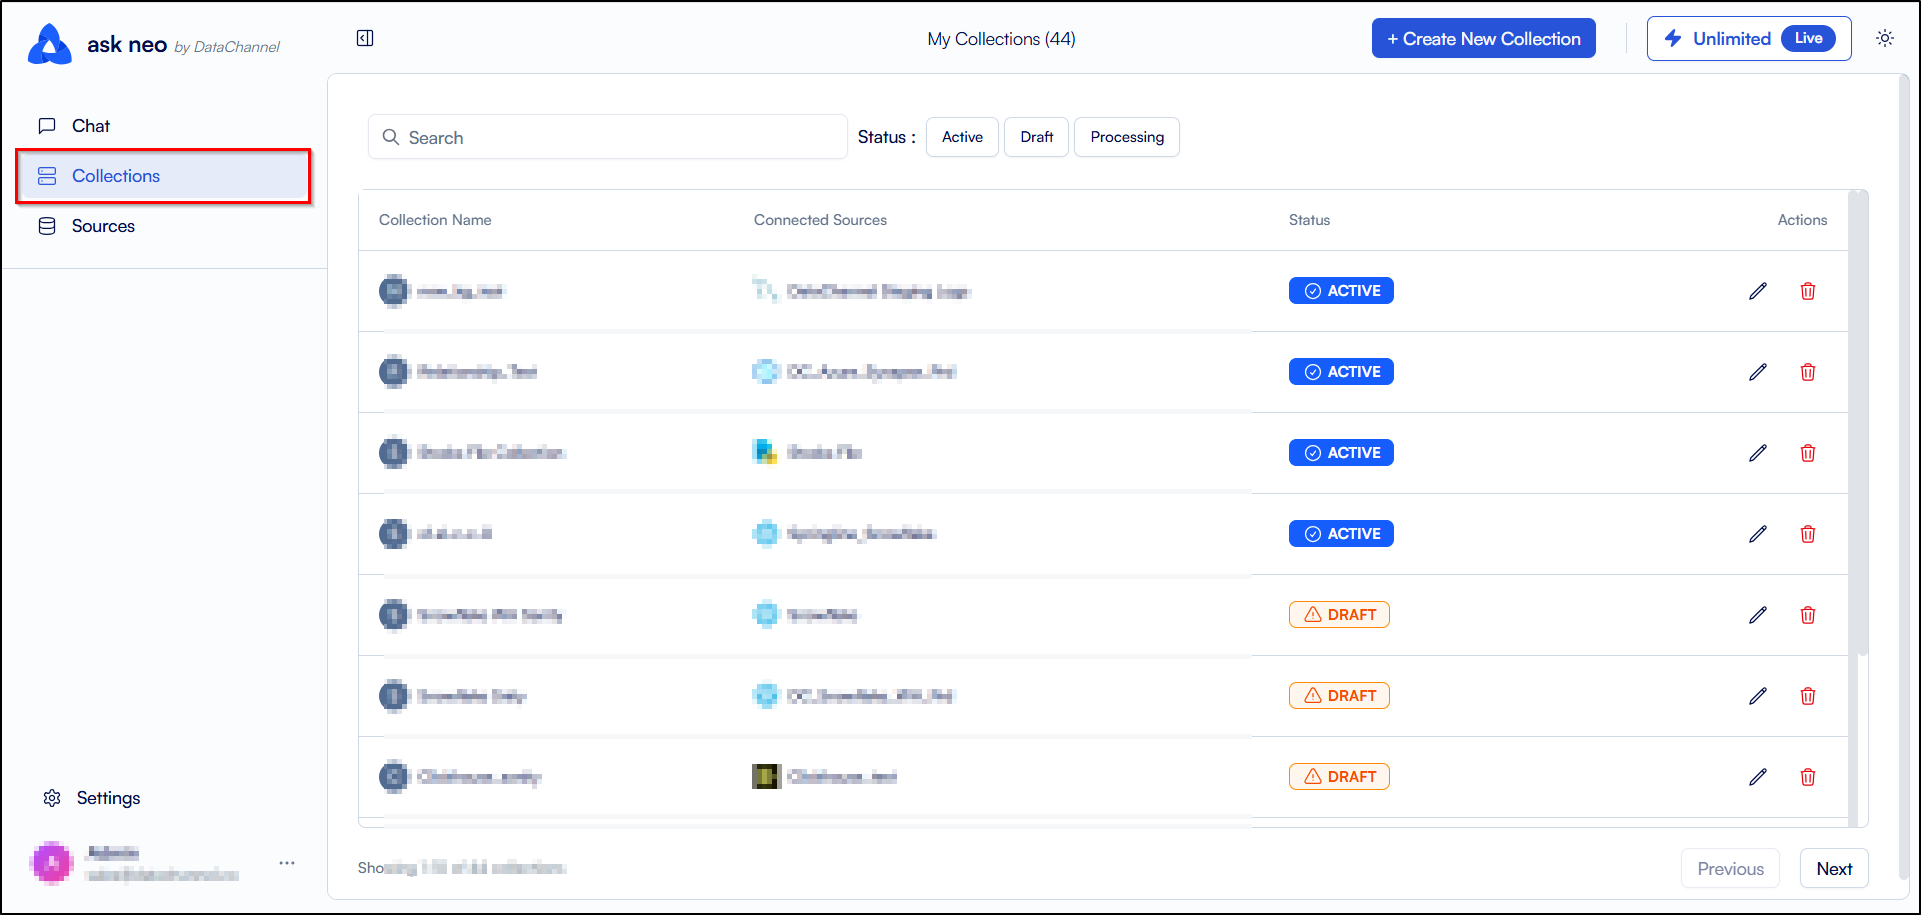Toggle the light/dark theme sun icon
1921x915 pixels.
(1885, 38)
